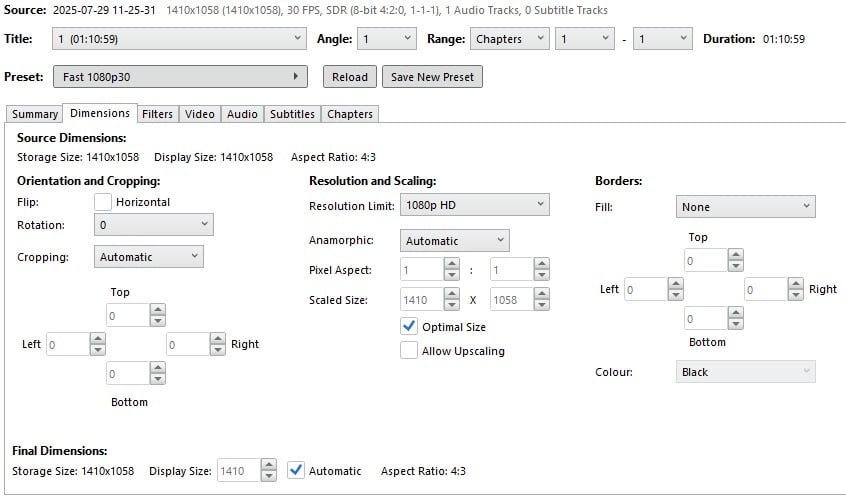The width and height of the screenshot is (846, 497).
Task: Enable the Allow Upscaling checkbox
Action: pyautogui.click(x=409, y=350)
